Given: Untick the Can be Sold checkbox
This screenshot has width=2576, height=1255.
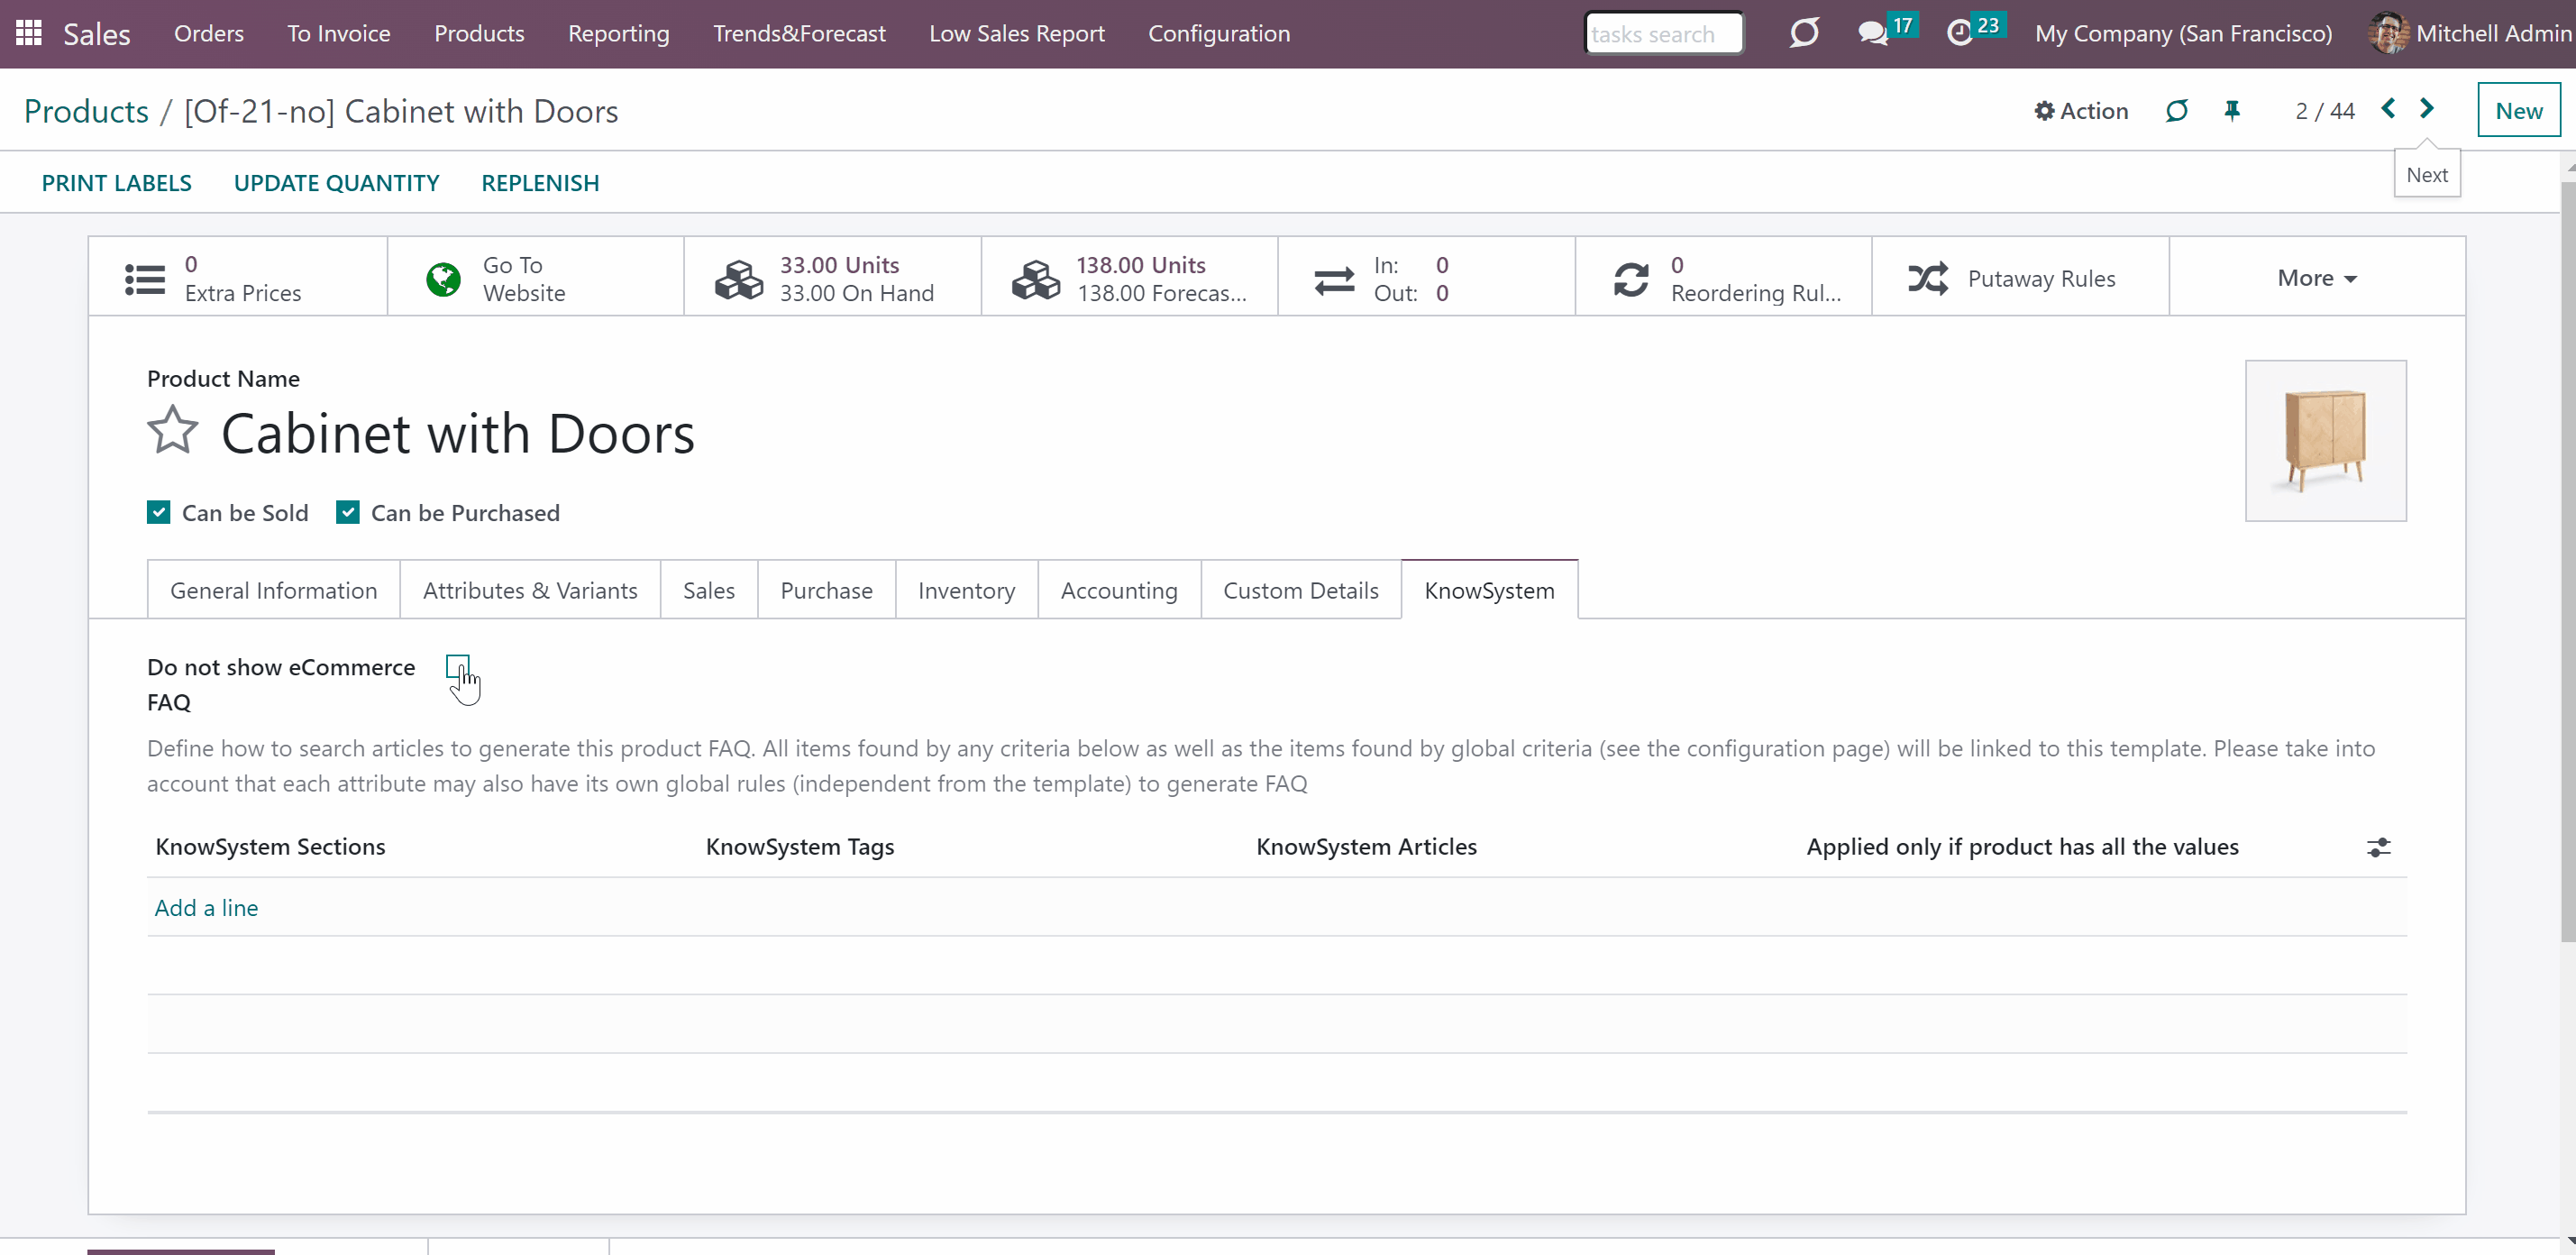Looking at the screenshot, I should coord(158,513).
